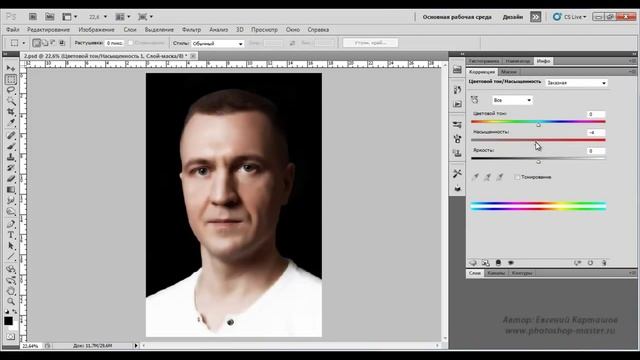
Task: Enable the Тонирование checkbox
Action: [517, 177]
